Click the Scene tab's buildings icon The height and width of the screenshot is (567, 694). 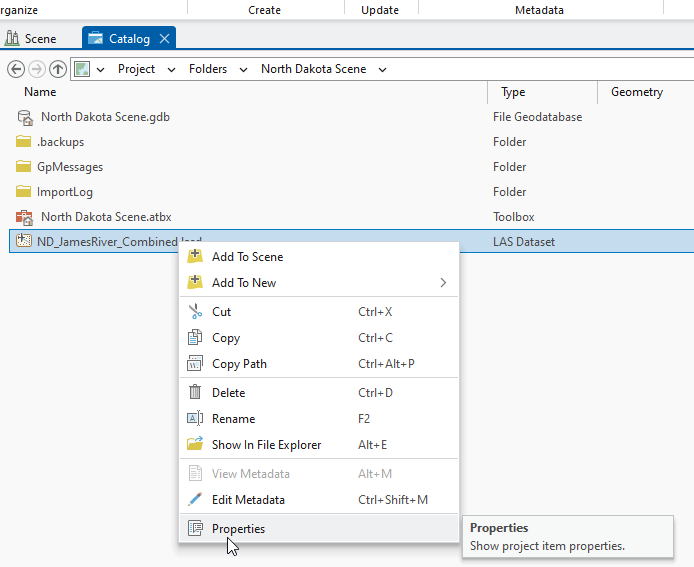click(x=12, y=39)
